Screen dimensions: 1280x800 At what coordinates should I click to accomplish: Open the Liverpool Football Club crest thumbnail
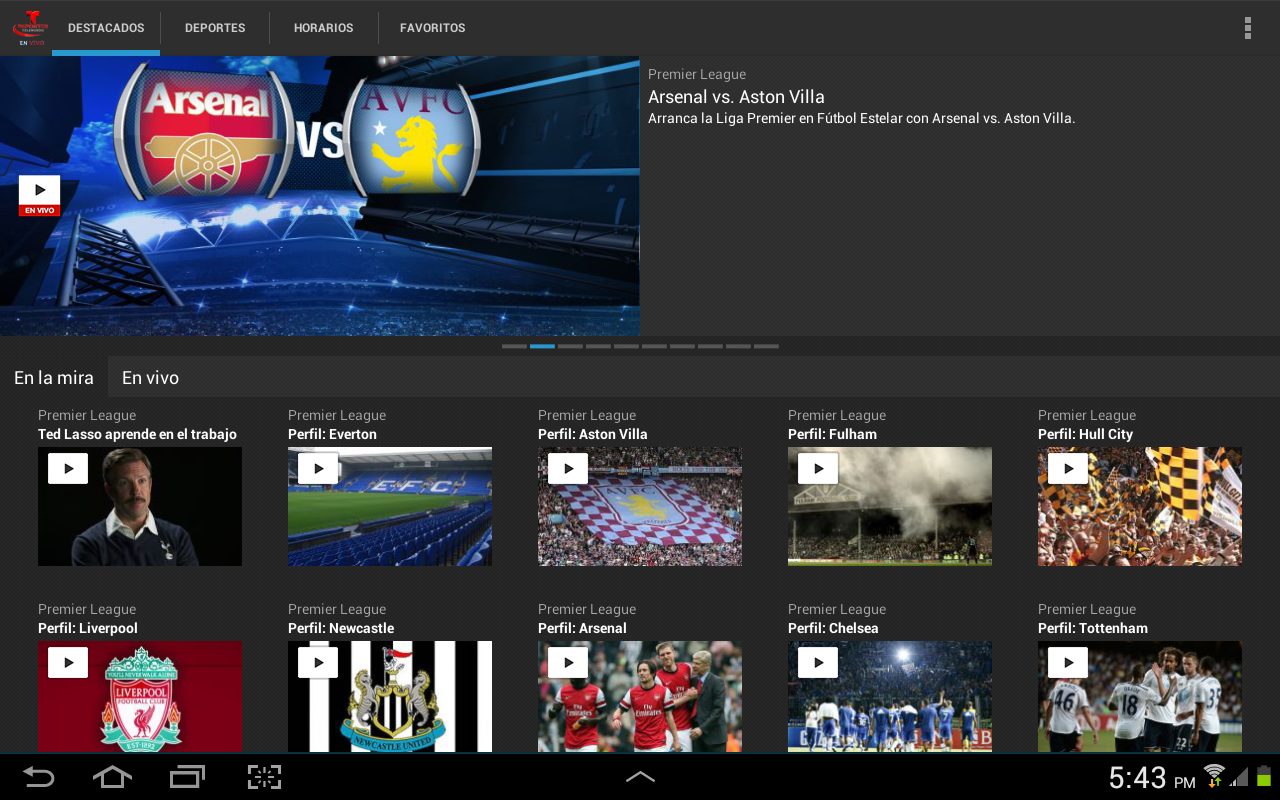(140, 696)
